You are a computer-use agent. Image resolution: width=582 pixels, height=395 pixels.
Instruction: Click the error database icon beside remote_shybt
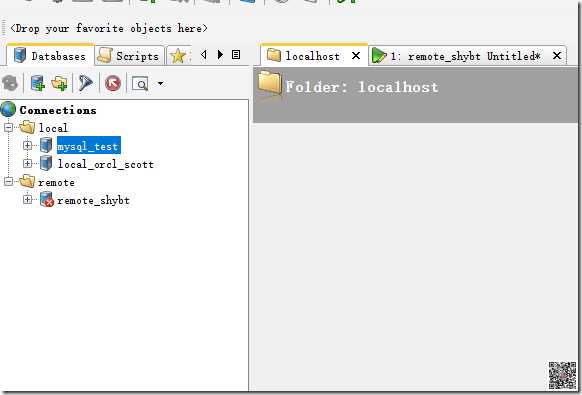pyautogui.click(x=47, y=200)
